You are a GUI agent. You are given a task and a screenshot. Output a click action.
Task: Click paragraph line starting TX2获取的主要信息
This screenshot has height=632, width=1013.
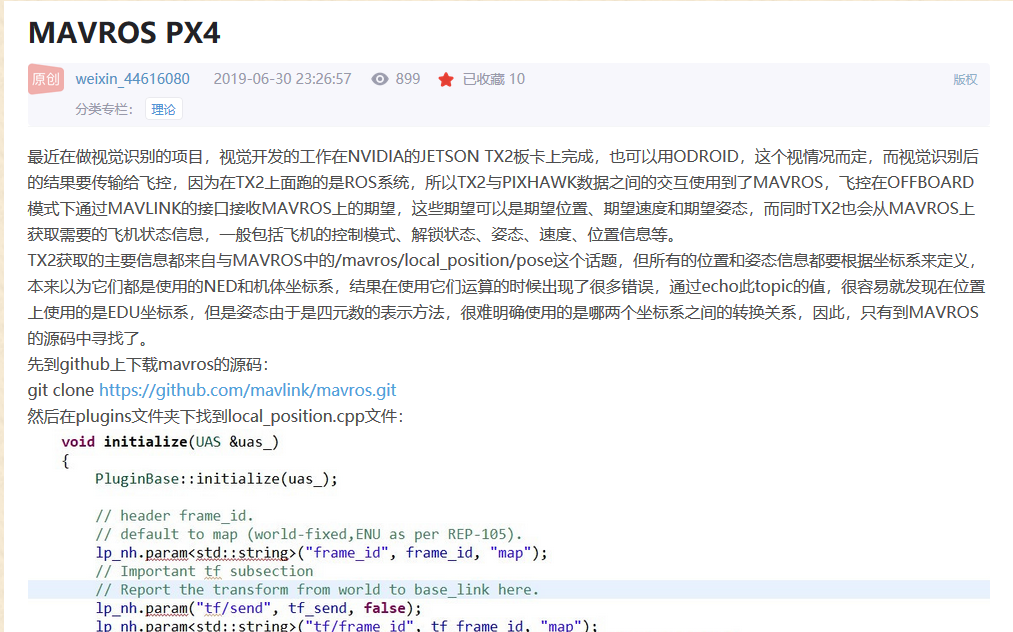pyautogui.click(x=502, y=260)
